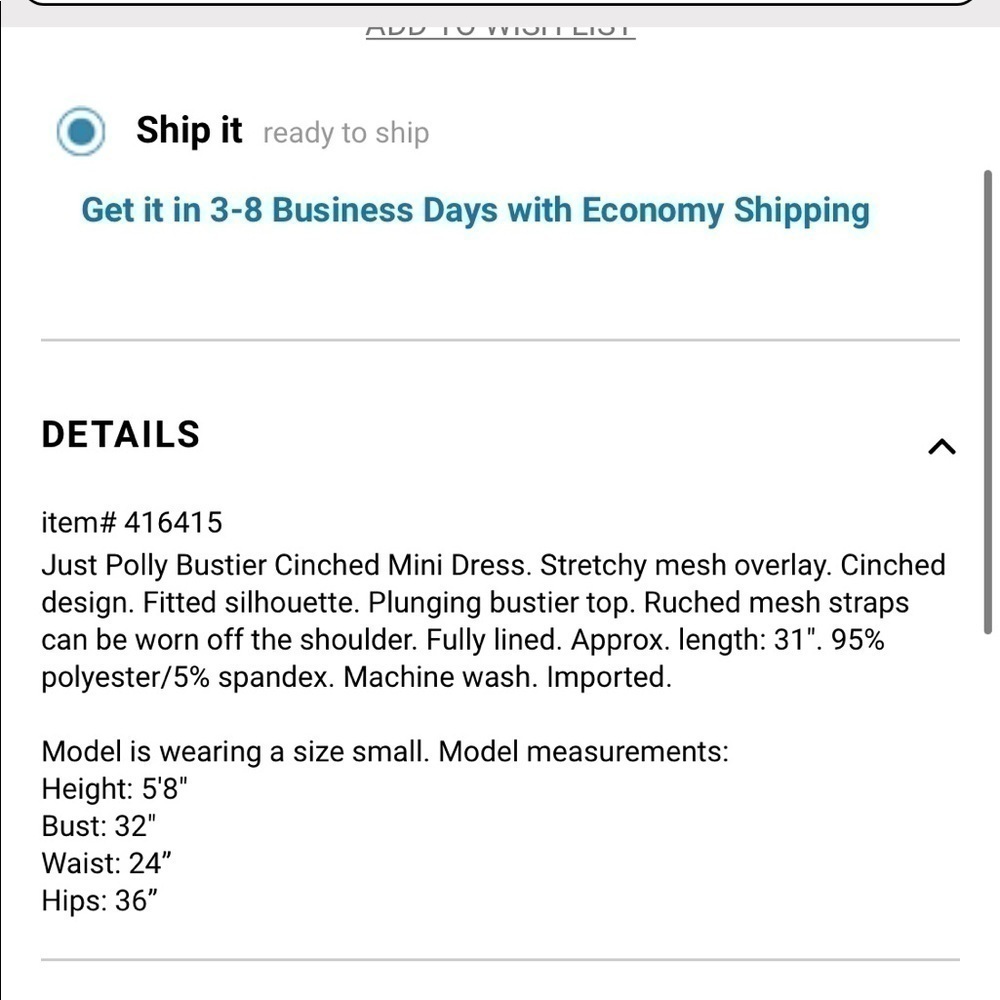Image resolution: width=1000 pixels, height=1000 pixels.
Task: Click the filled radio indicator beside Ship it
Action: point(81,130)
